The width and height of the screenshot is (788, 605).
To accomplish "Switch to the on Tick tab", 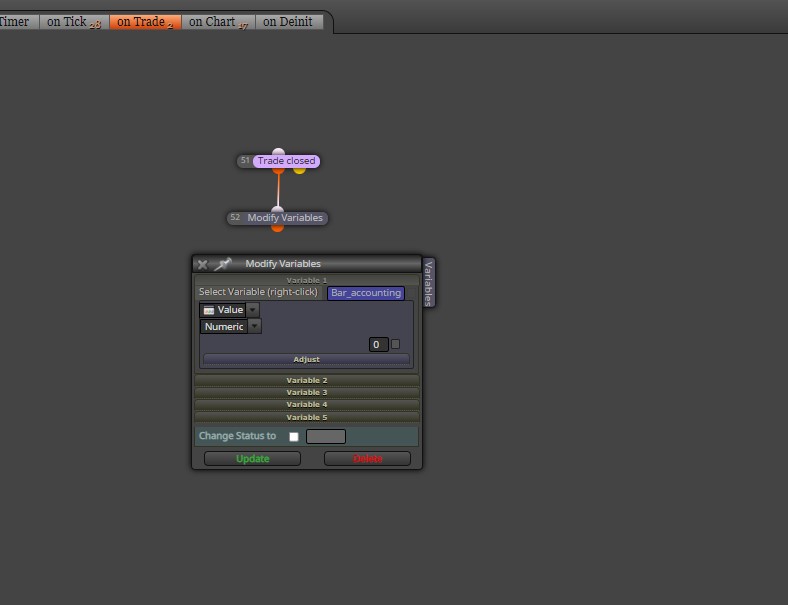I will pos(74,22).
